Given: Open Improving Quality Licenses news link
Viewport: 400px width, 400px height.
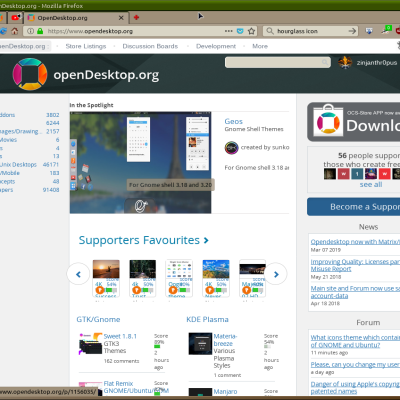Looking at the screenshot, I should point(355,265).
